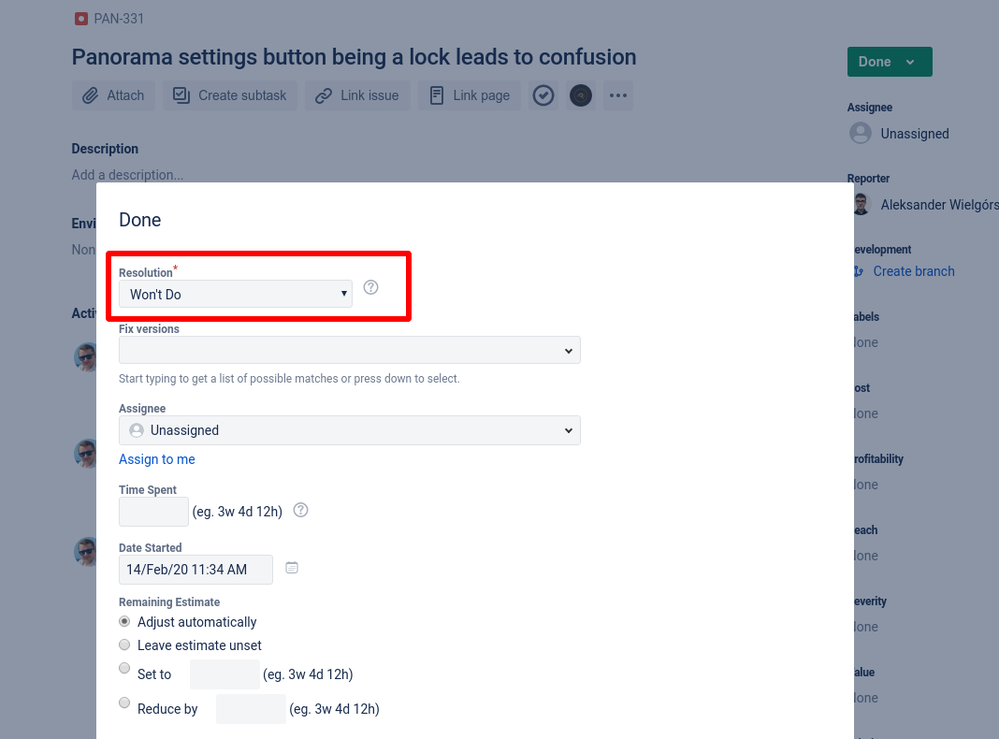Select Adjust automatically radio option
The image size is (999, 739).
124,621
